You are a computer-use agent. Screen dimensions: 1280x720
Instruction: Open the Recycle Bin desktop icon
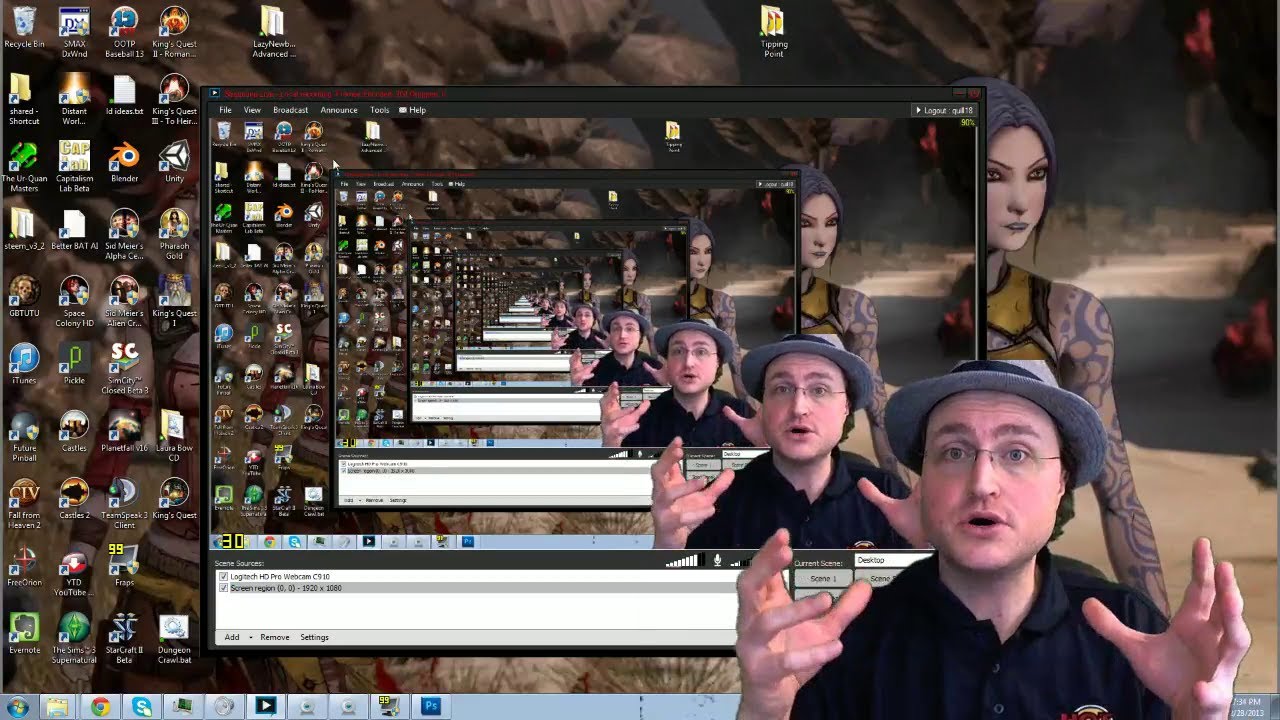[x=24, y=27]
